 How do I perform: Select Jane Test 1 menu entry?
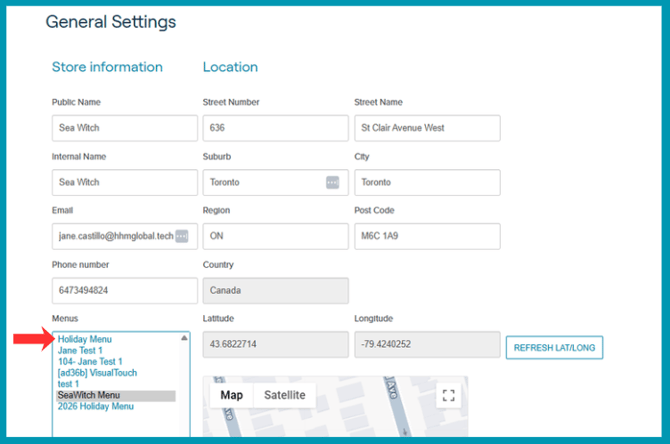pos(80,350)
